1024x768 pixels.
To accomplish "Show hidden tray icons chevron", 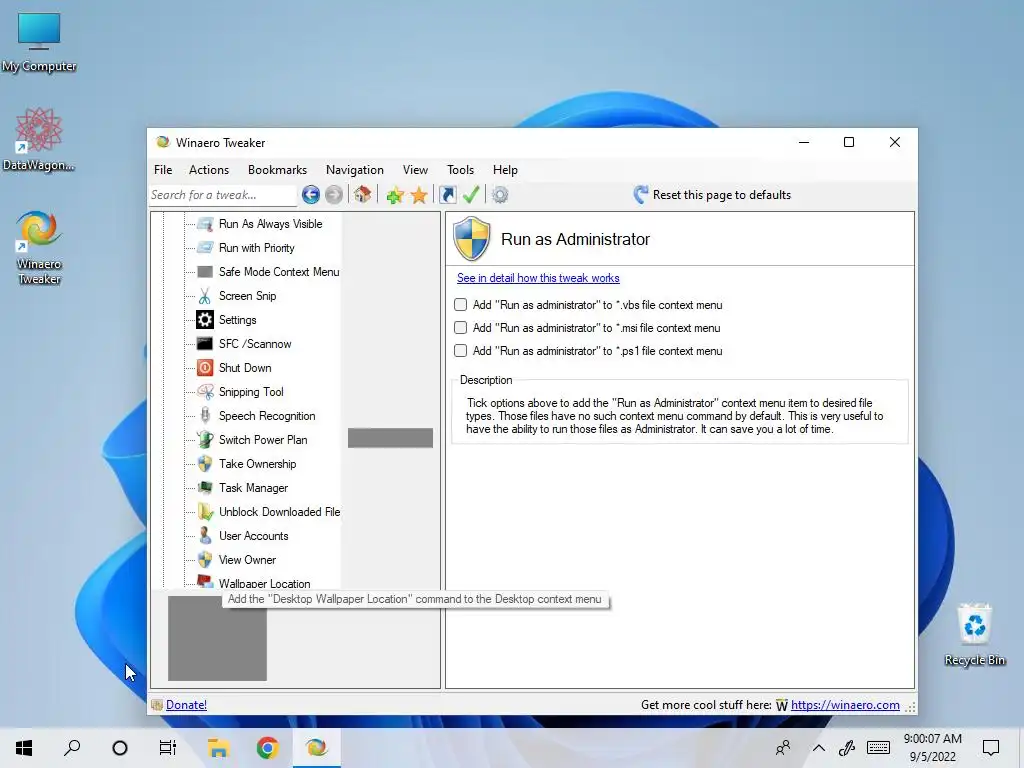I will pyautogui.click(x=818, y=748).
